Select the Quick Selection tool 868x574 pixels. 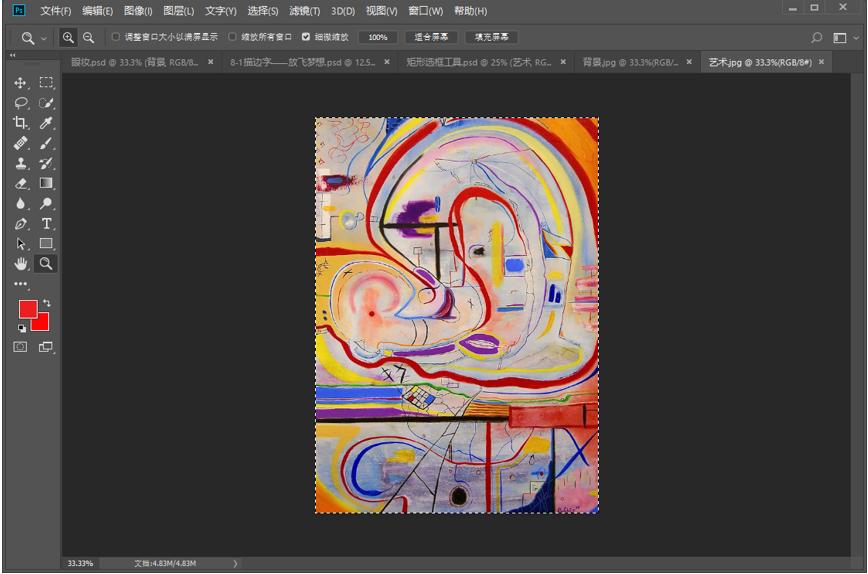(x=46, y=103)
